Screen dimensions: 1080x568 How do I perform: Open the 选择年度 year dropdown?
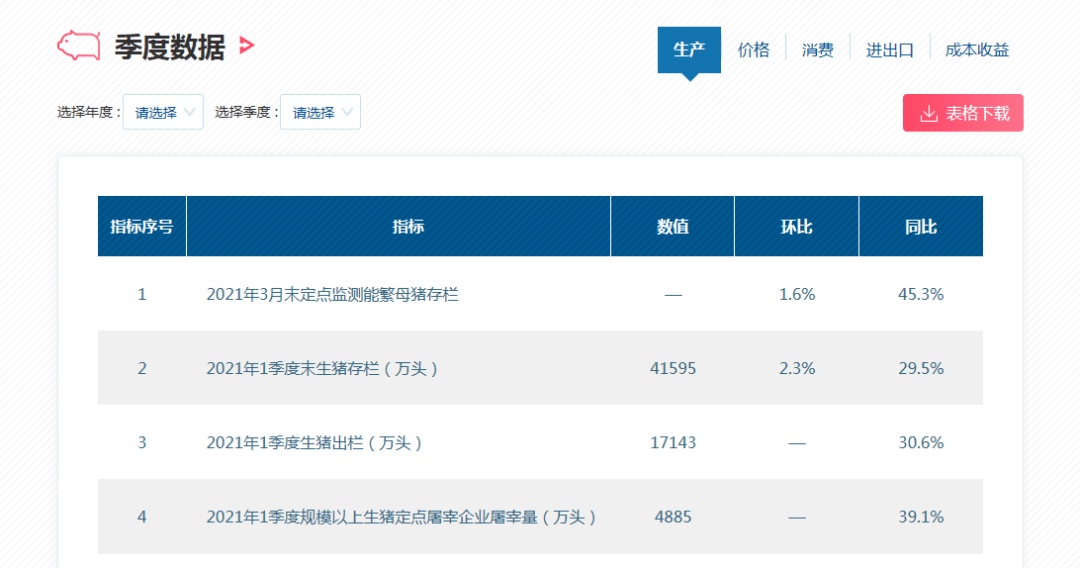tap(163, 112)
